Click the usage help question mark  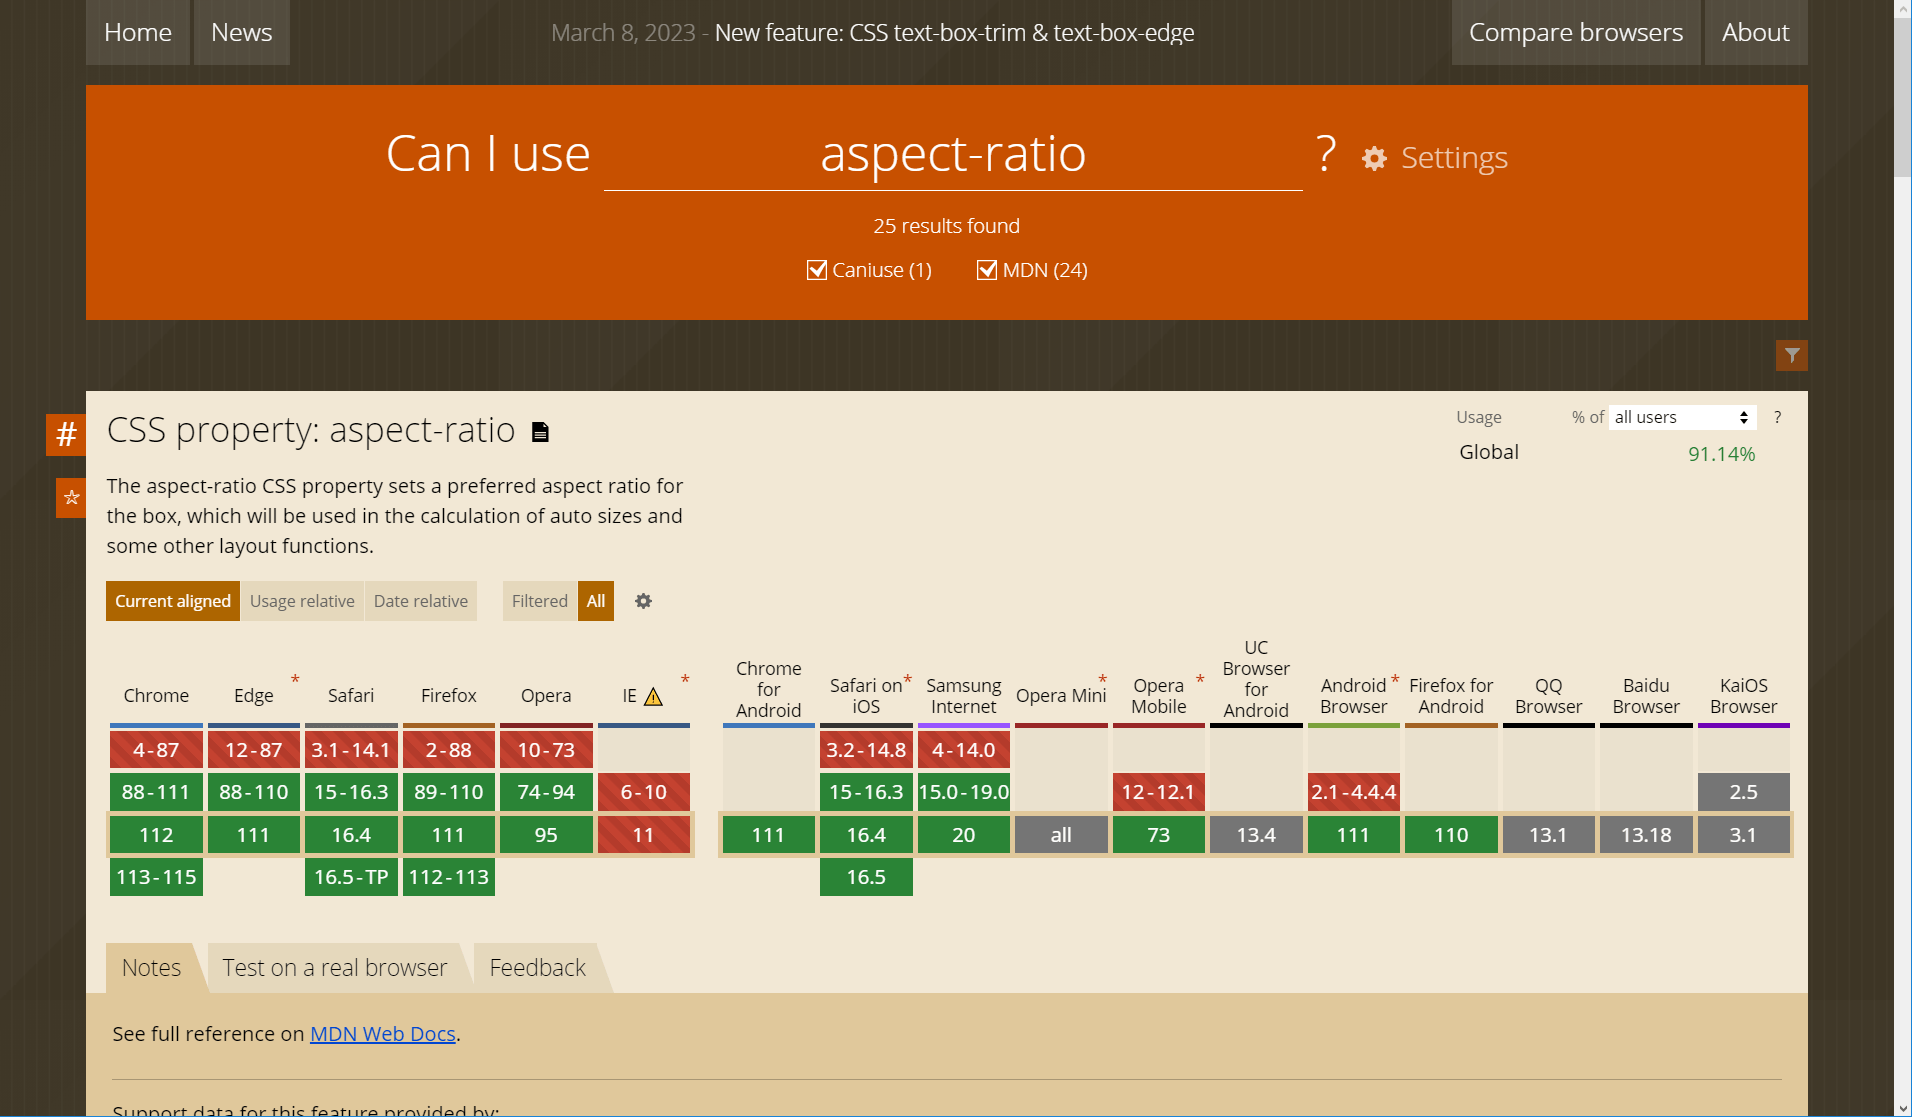pyautogui.click(x=1777, y=417)
